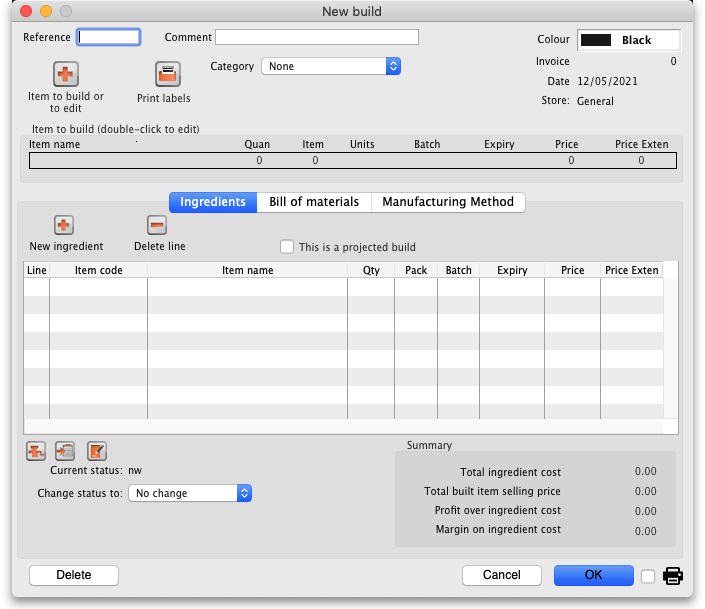
Task: Expand the Change status to dropdown
Action: [190, 493]
